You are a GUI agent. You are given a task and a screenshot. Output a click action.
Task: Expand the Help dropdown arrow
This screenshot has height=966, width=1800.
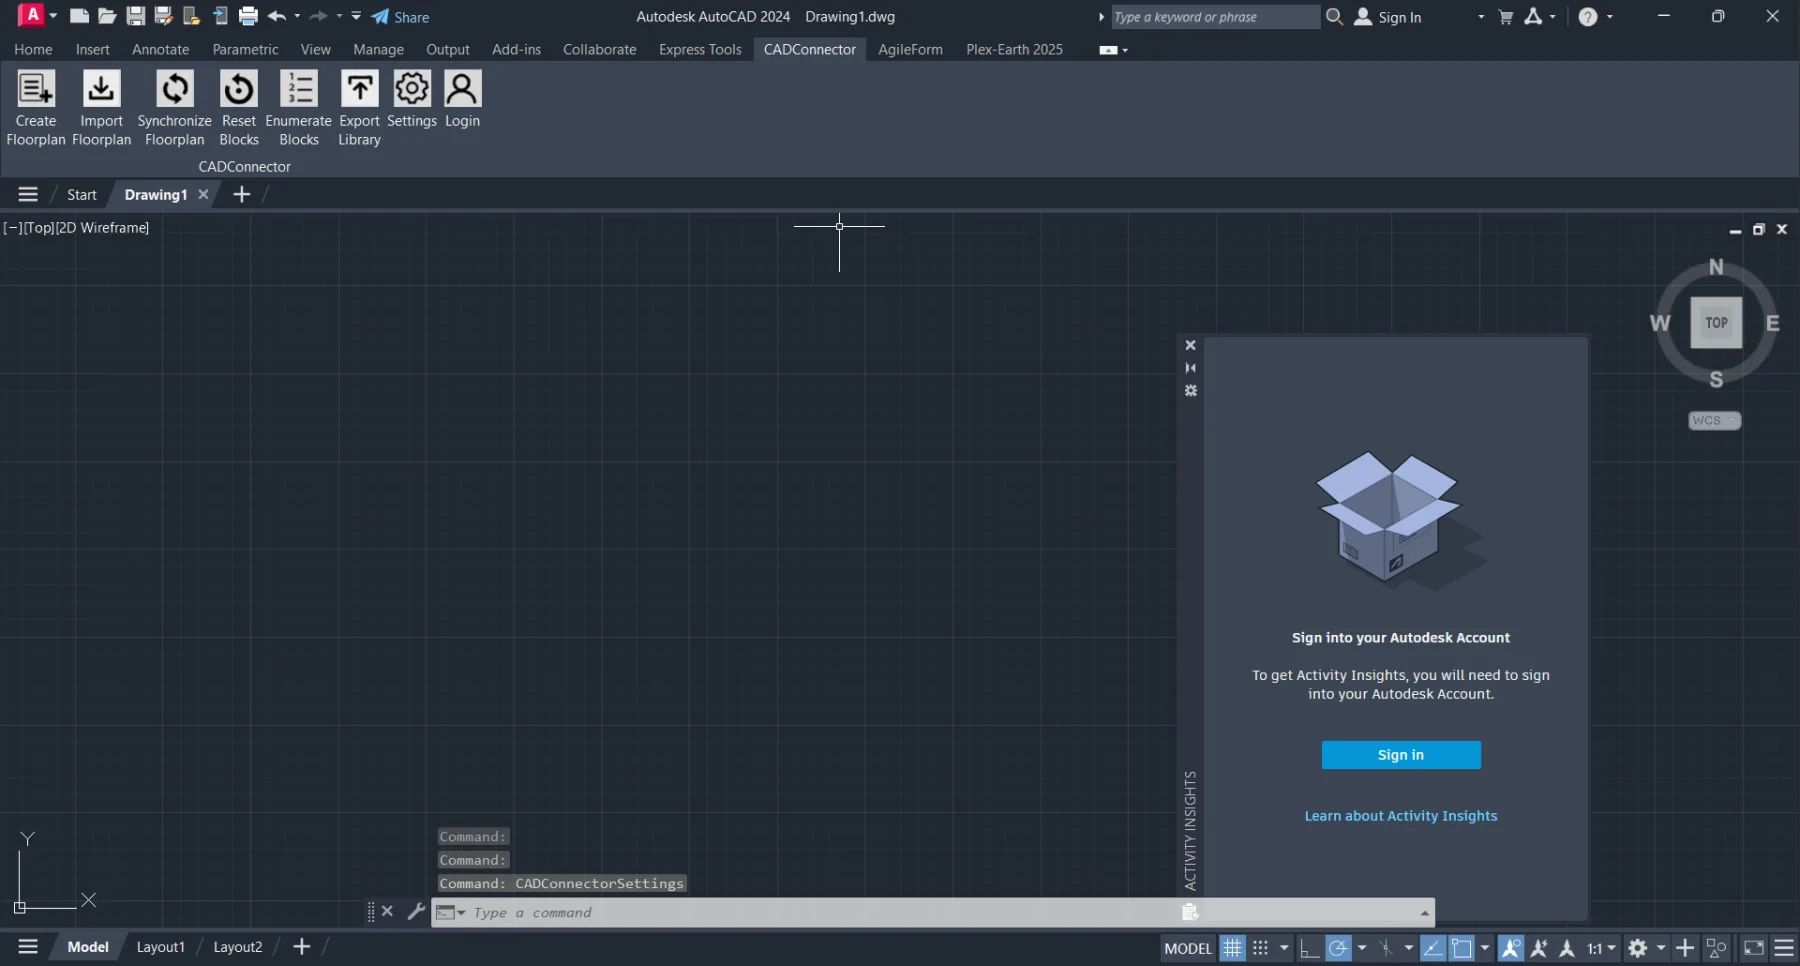tap(1610, 17)
